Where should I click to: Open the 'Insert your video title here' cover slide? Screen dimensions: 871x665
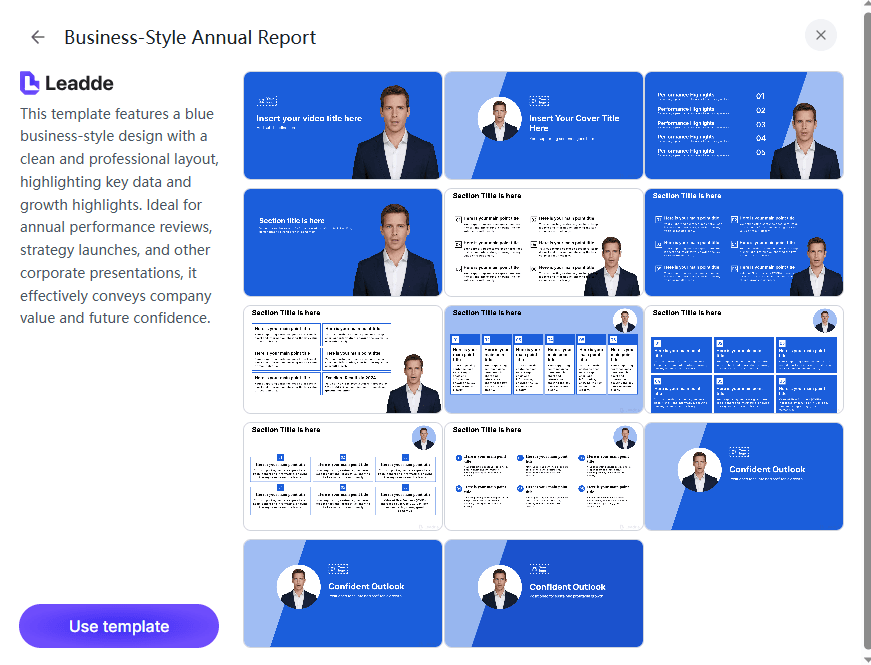(x=342, y=125)
